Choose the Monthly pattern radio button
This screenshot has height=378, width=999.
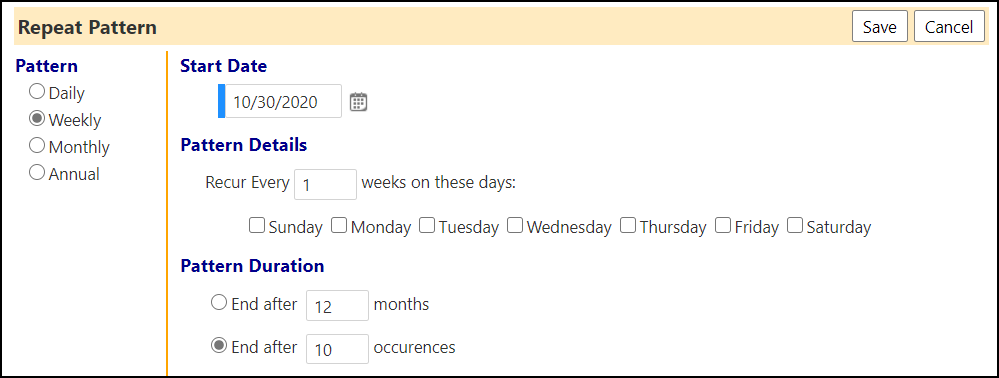pos(37,146)
